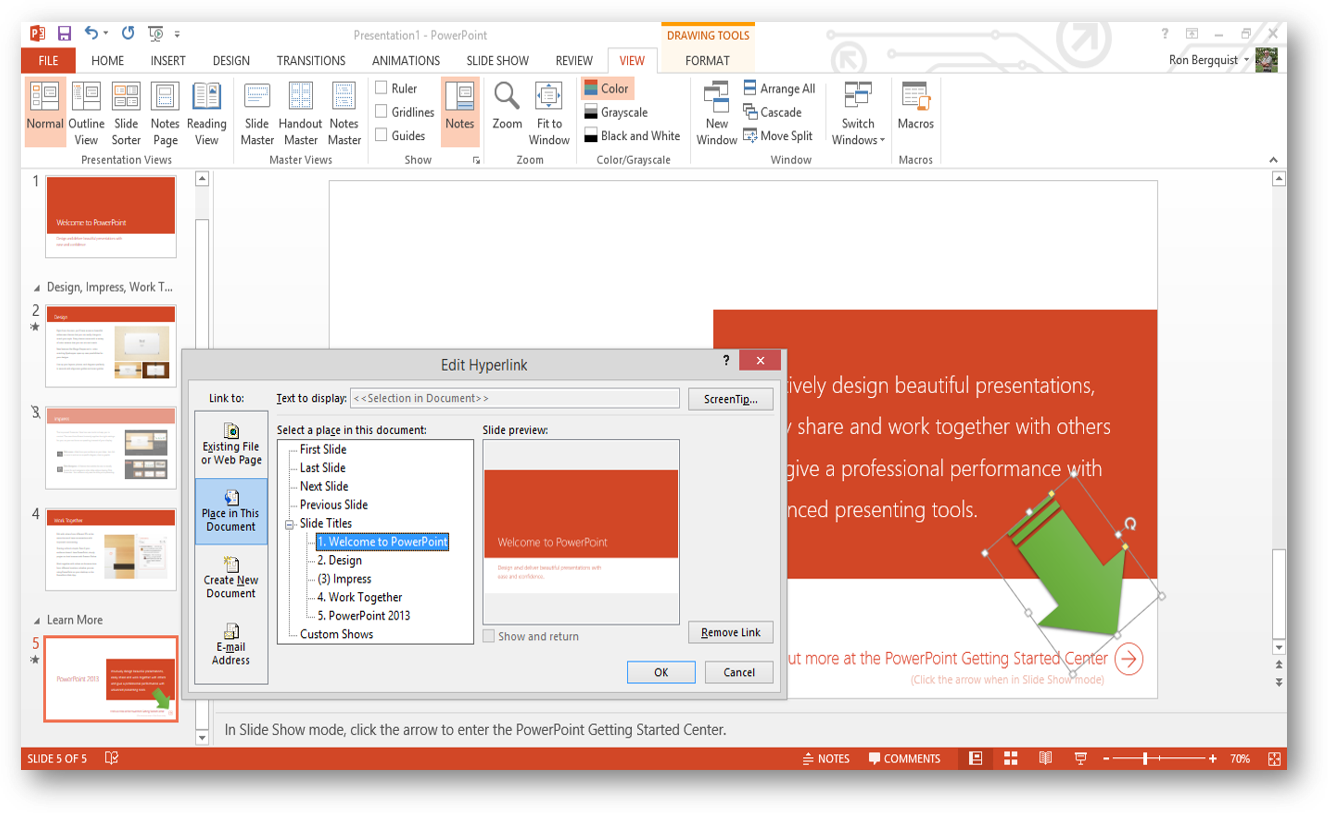Click the New Window icon
This screenshot has width=1328, height=813.
coord(716,97)
